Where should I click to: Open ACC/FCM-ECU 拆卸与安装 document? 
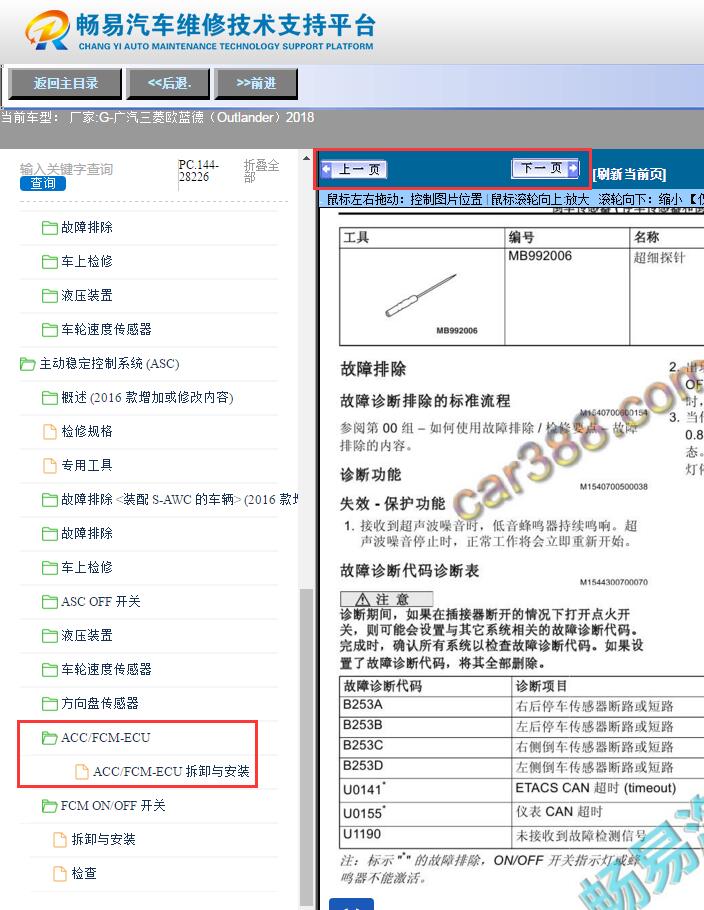tap(171, 772)
